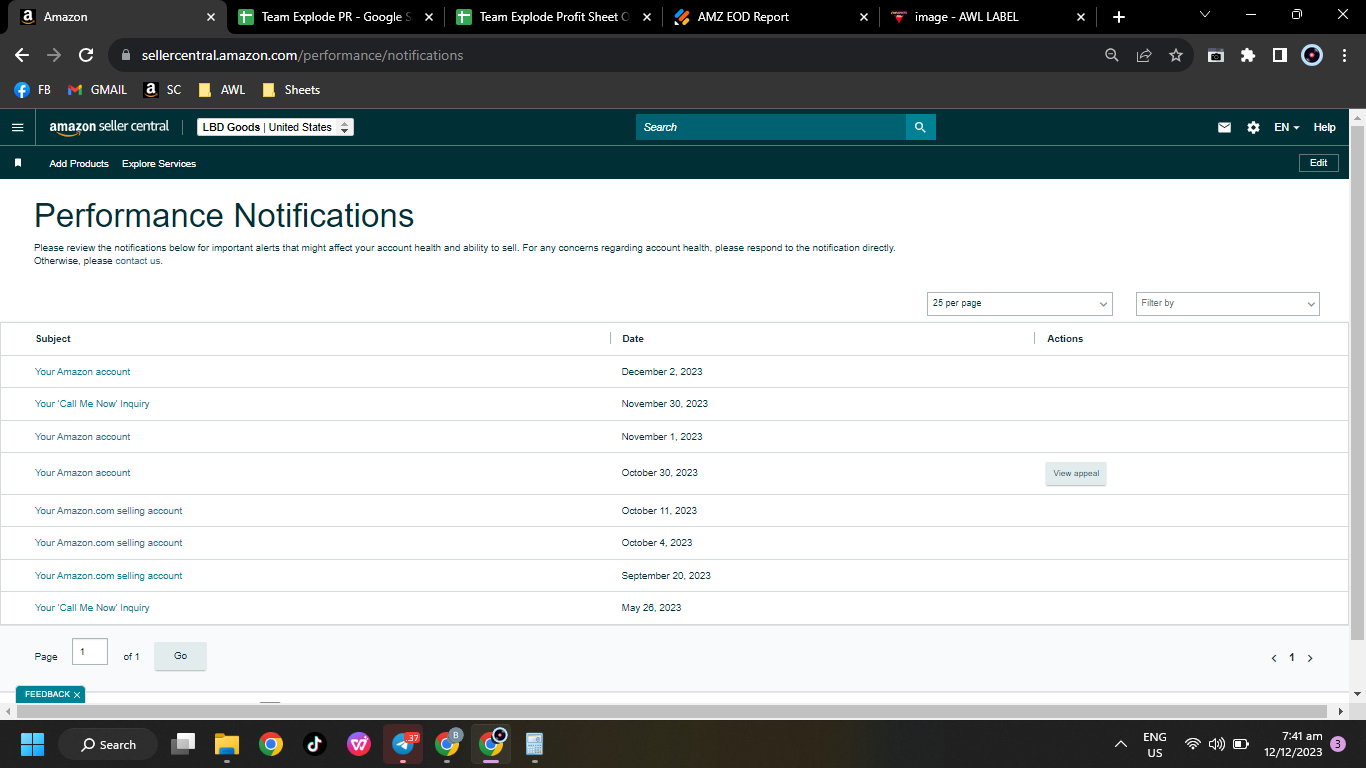Click the Seller Central search field

coord(771,127)
